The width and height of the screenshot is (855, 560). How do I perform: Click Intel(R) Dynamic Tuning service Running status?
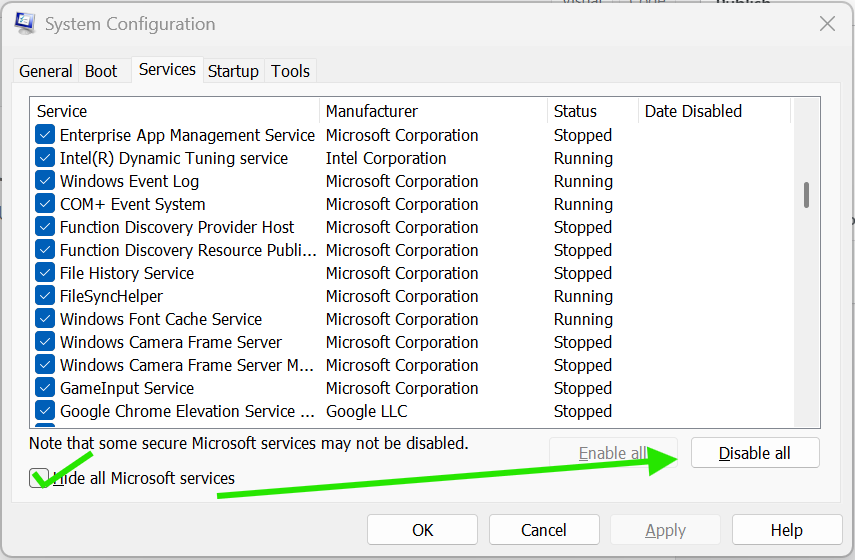pyautogui.click(x=583, y=158)
